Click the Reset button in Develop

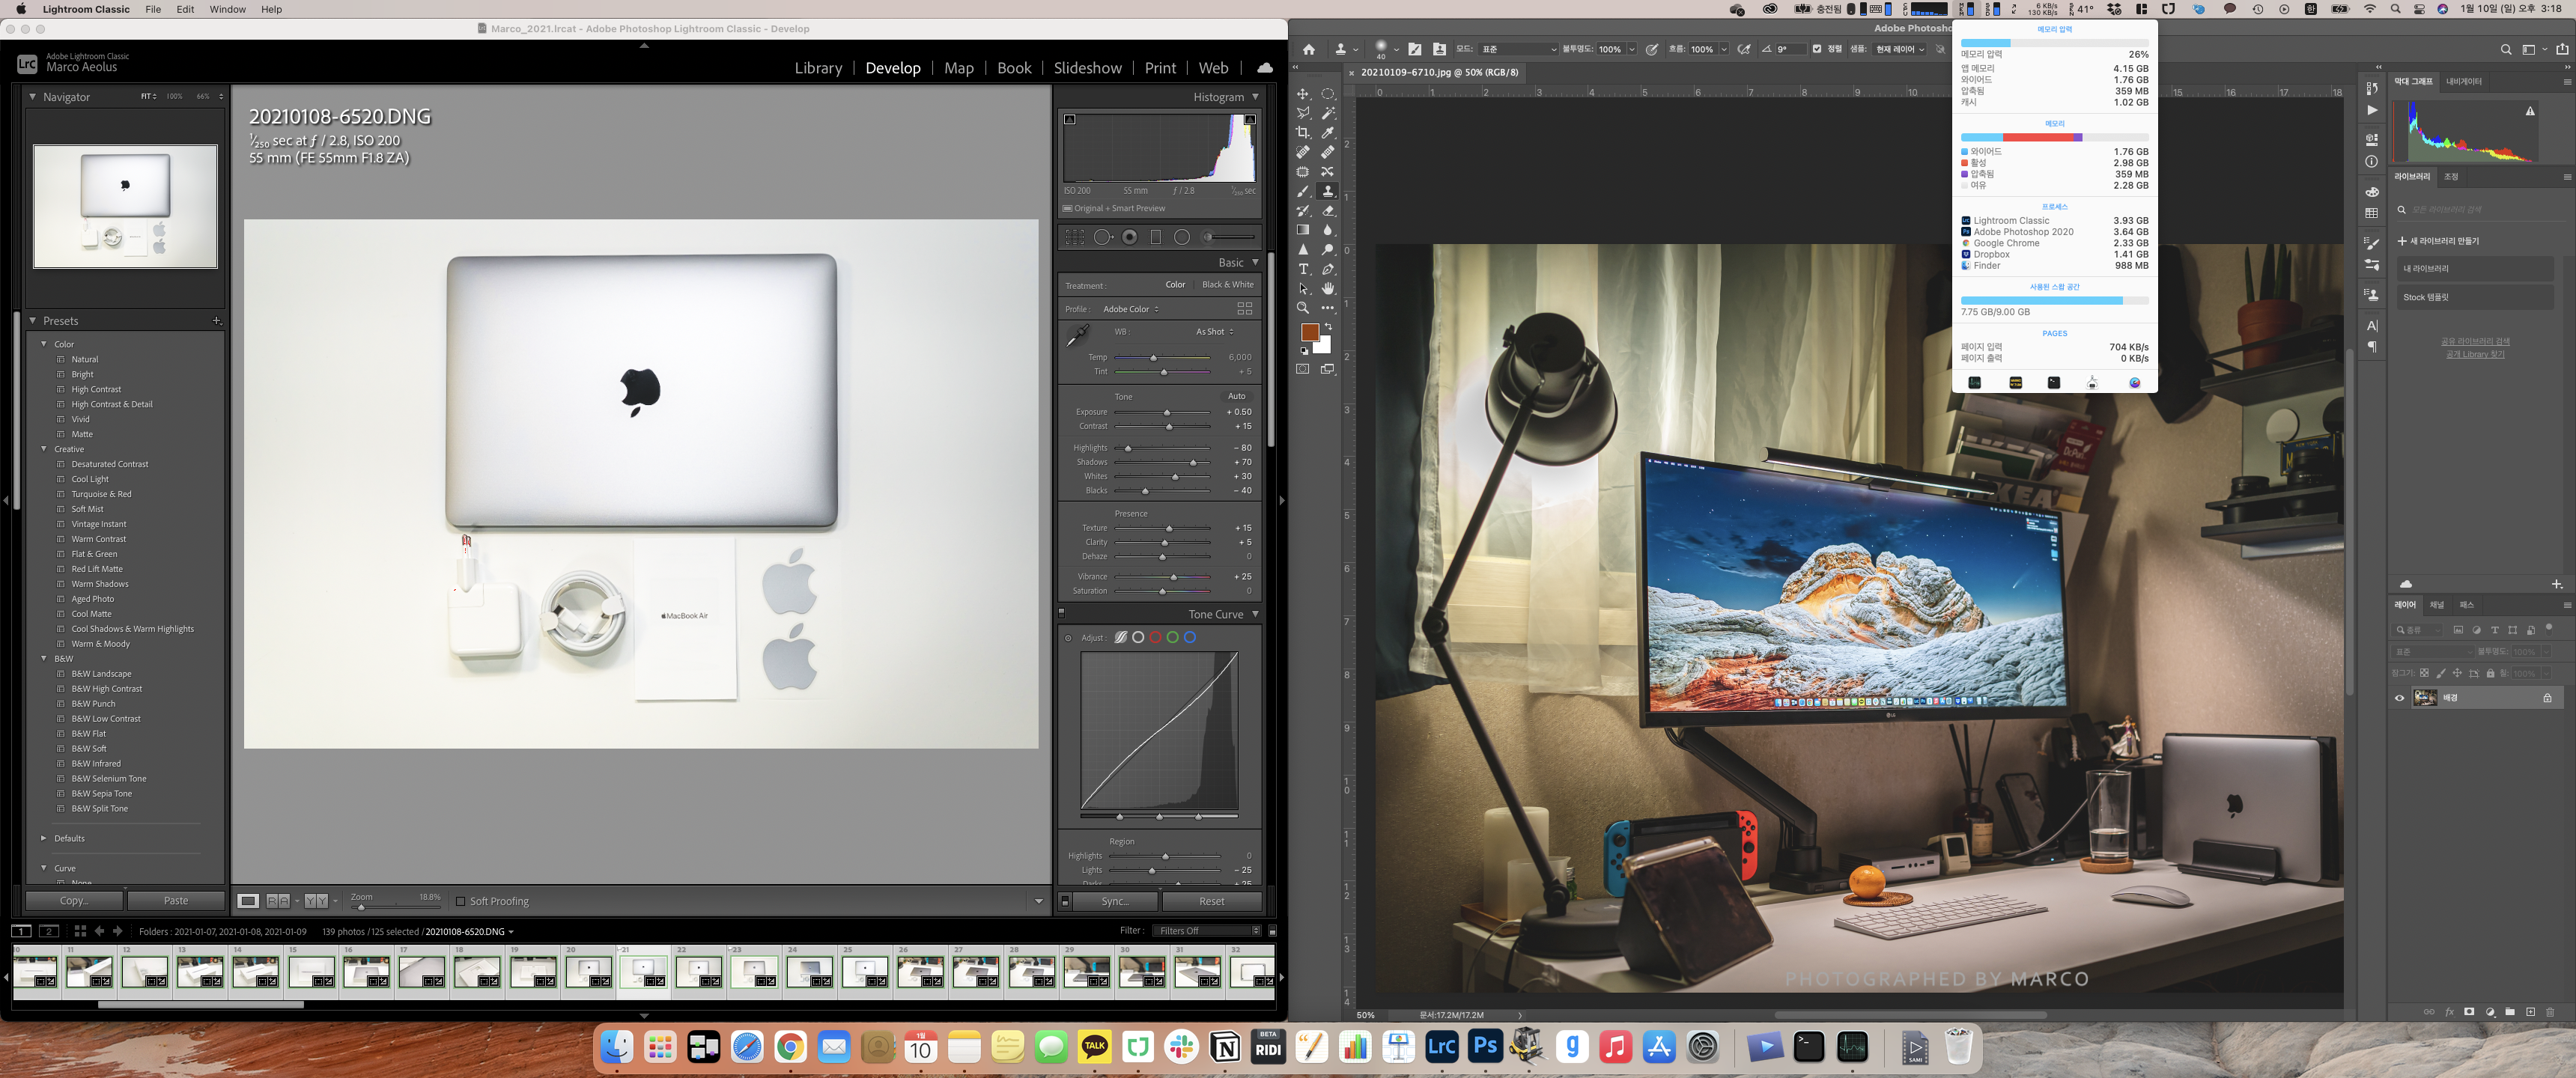pos(1211,901)
